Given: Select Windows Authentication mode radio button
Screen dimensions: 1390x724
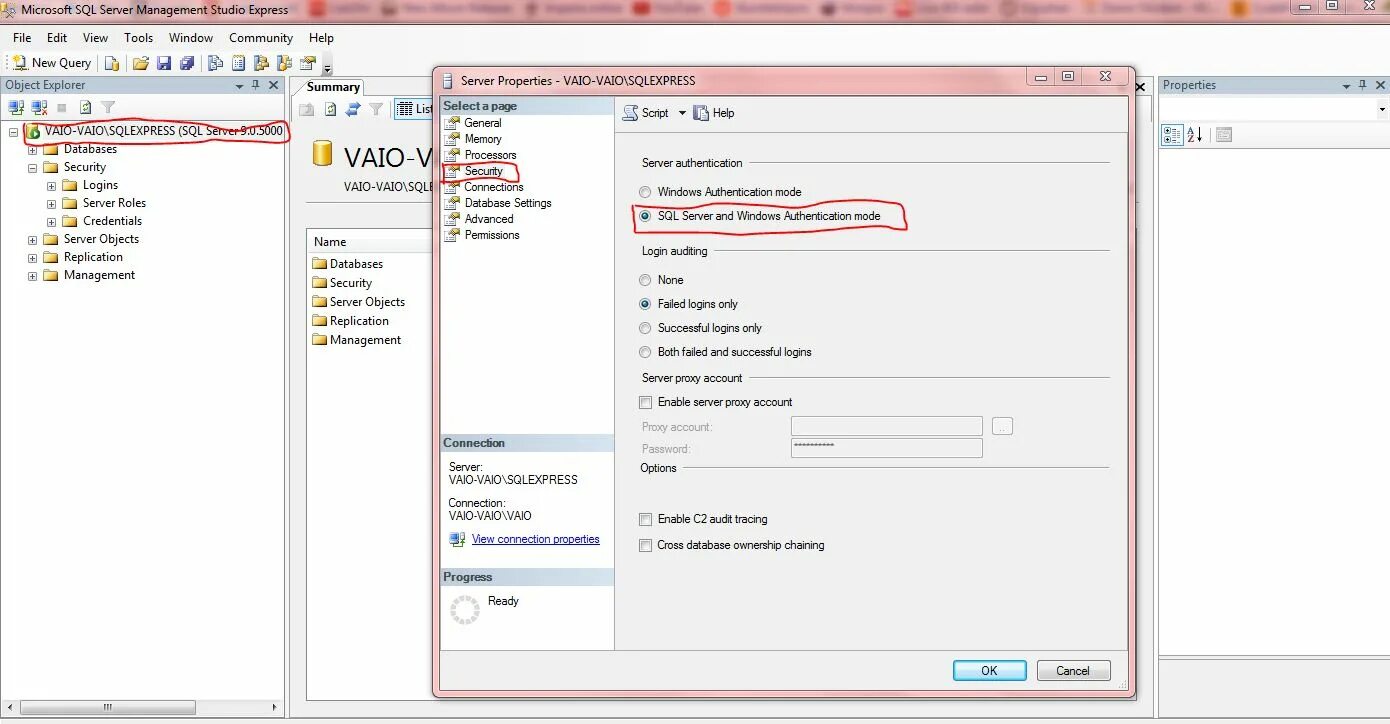Looking at the screenshot, I should click(645, 192).
